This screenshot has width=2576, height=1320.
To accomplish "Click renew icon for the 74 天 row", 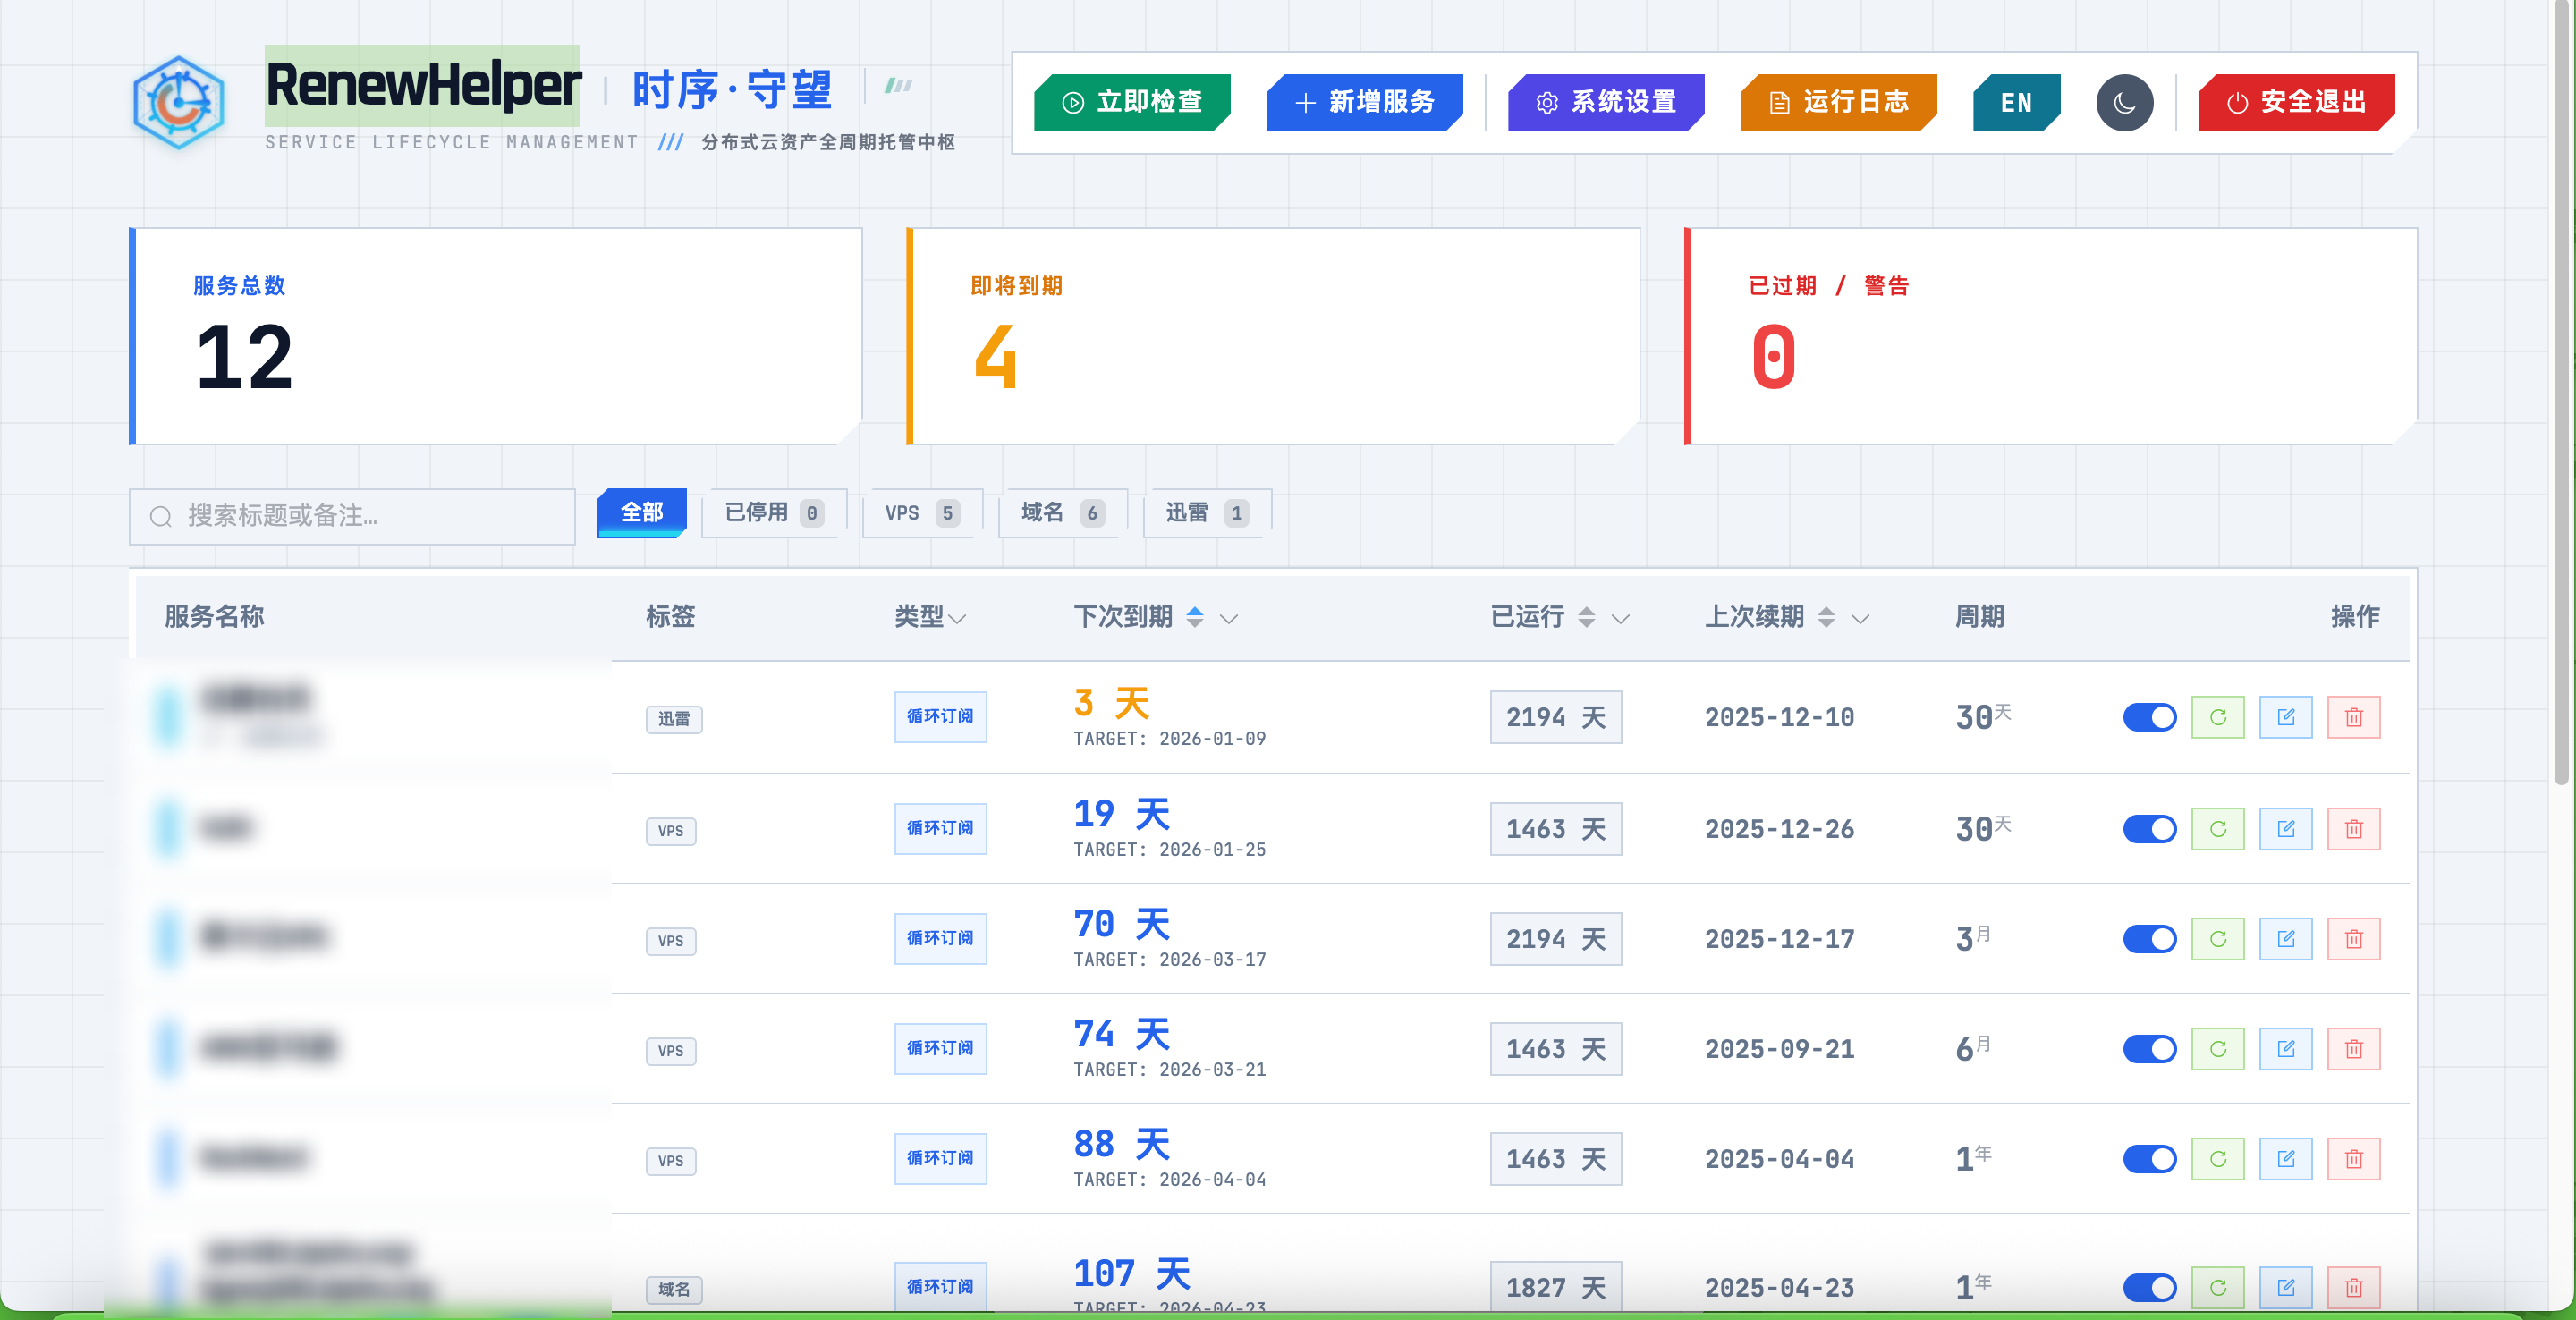I will click(2217, 1049).
